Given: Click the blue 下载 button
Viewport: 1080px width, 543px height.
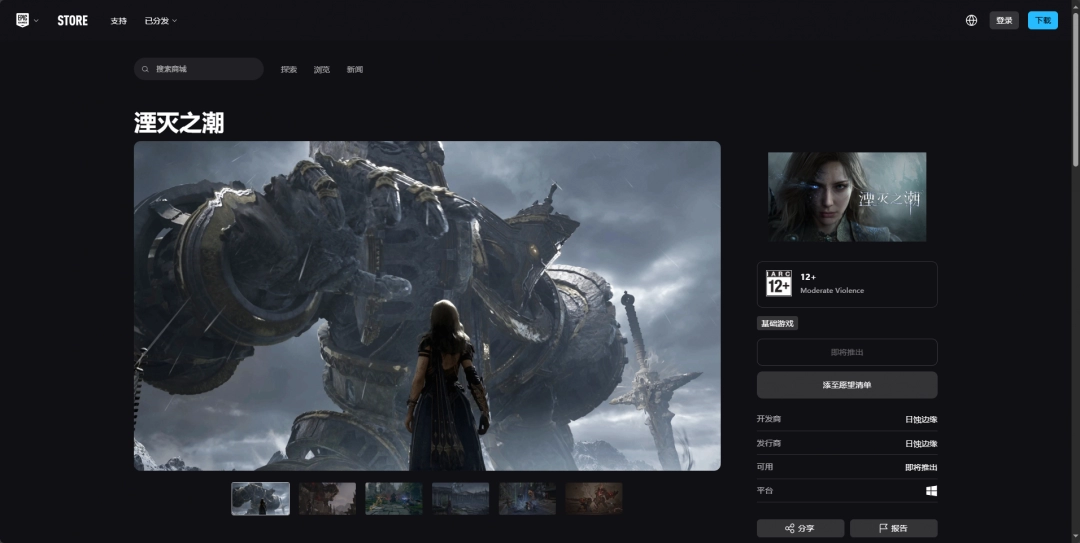Looking at the screenshot, I should coord(1042,20).
